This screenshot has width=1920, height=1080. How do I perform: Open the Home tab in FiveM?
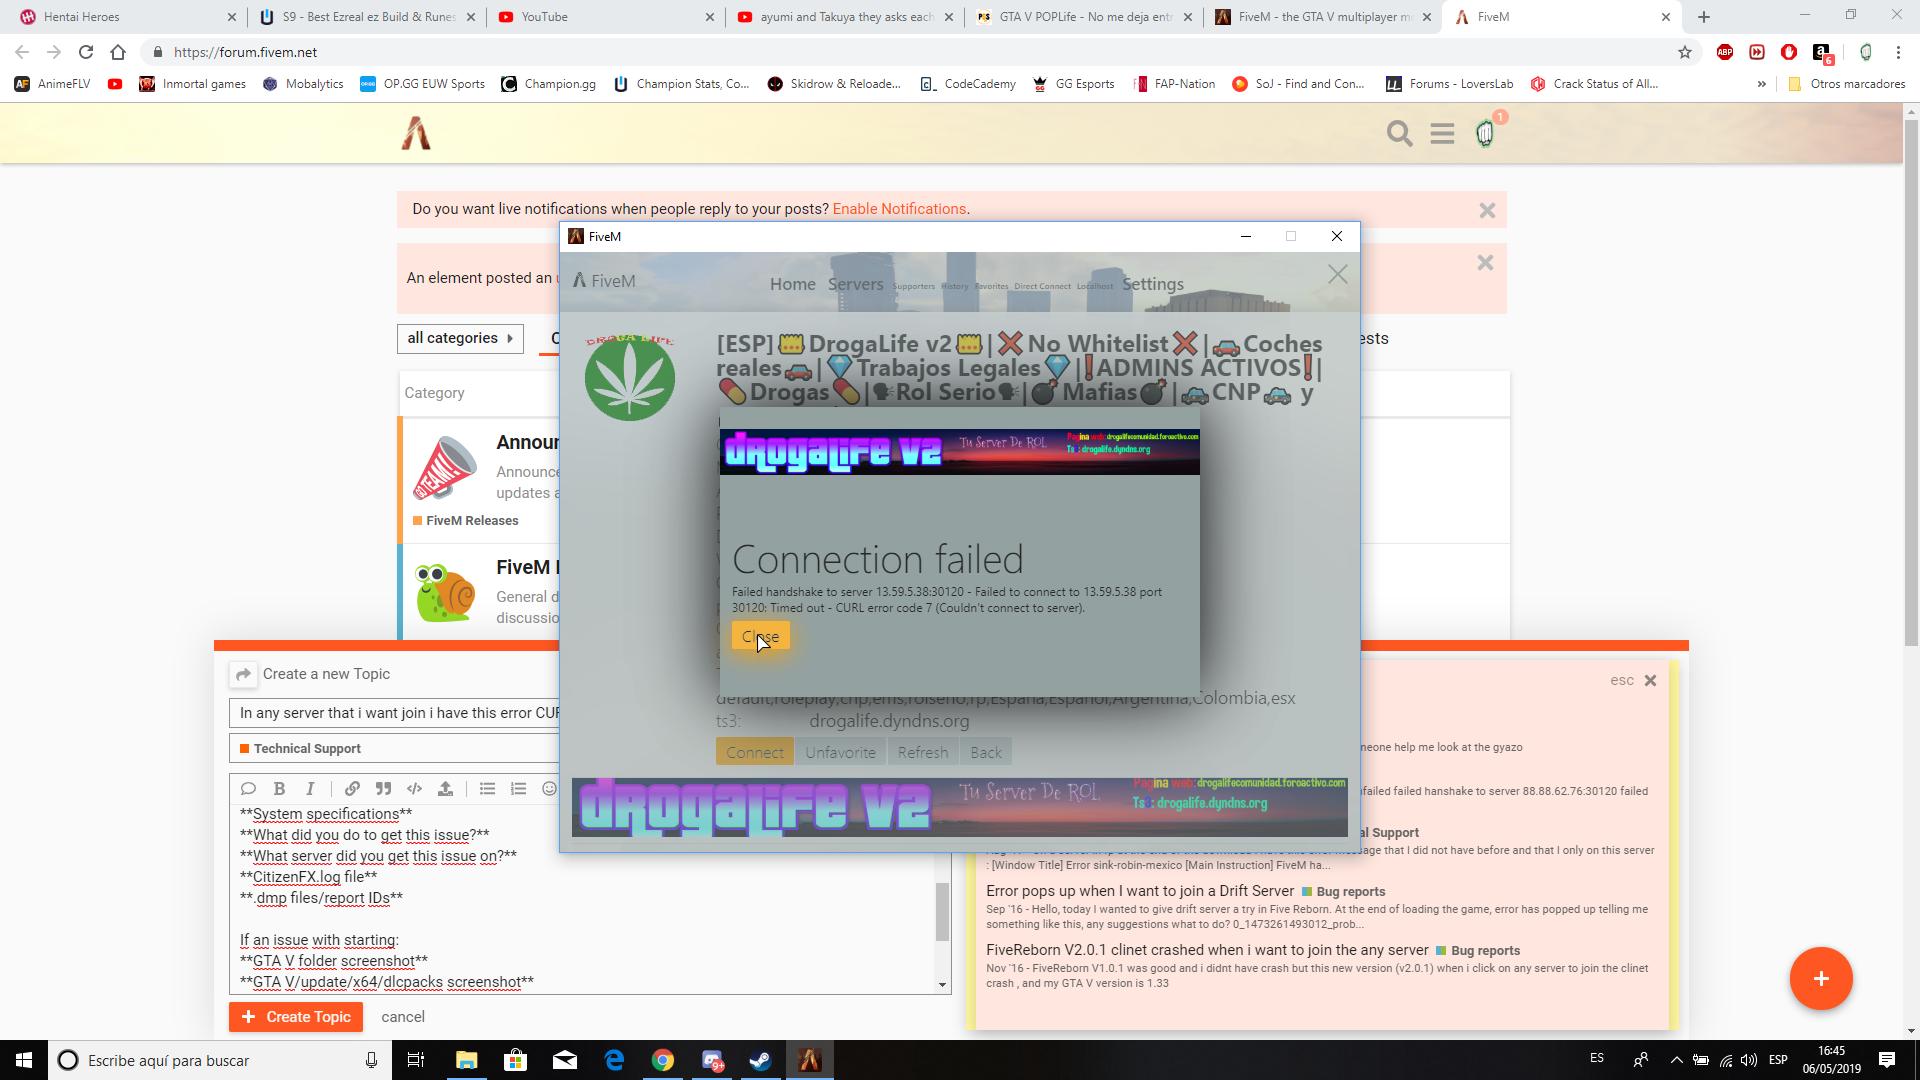(793, 284)
